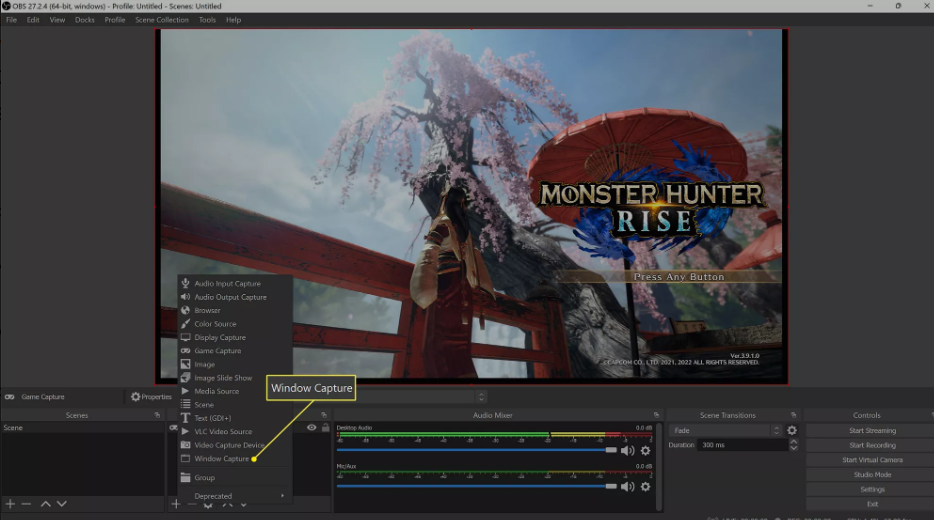Click the Audio Mixer vertical scrollbar

[659, 466]
